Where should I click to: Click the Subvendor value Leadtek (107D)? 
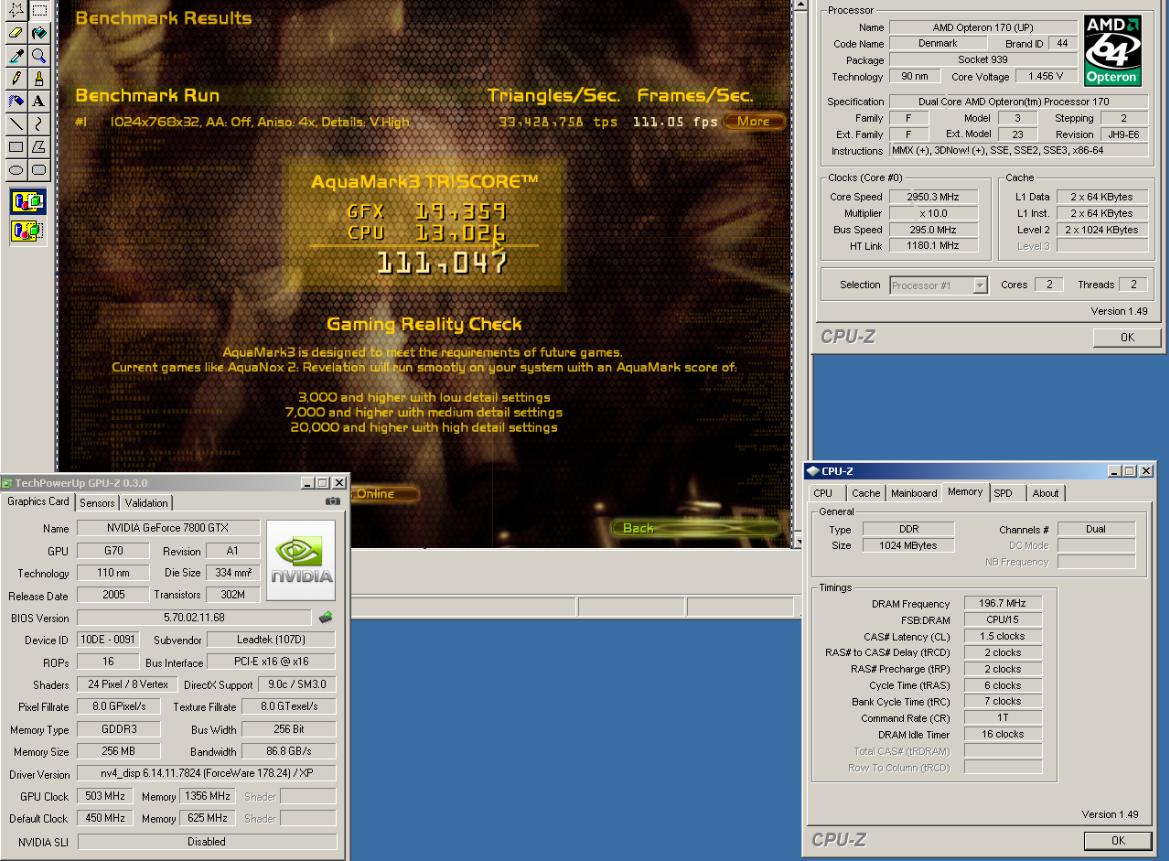[271, 640]
